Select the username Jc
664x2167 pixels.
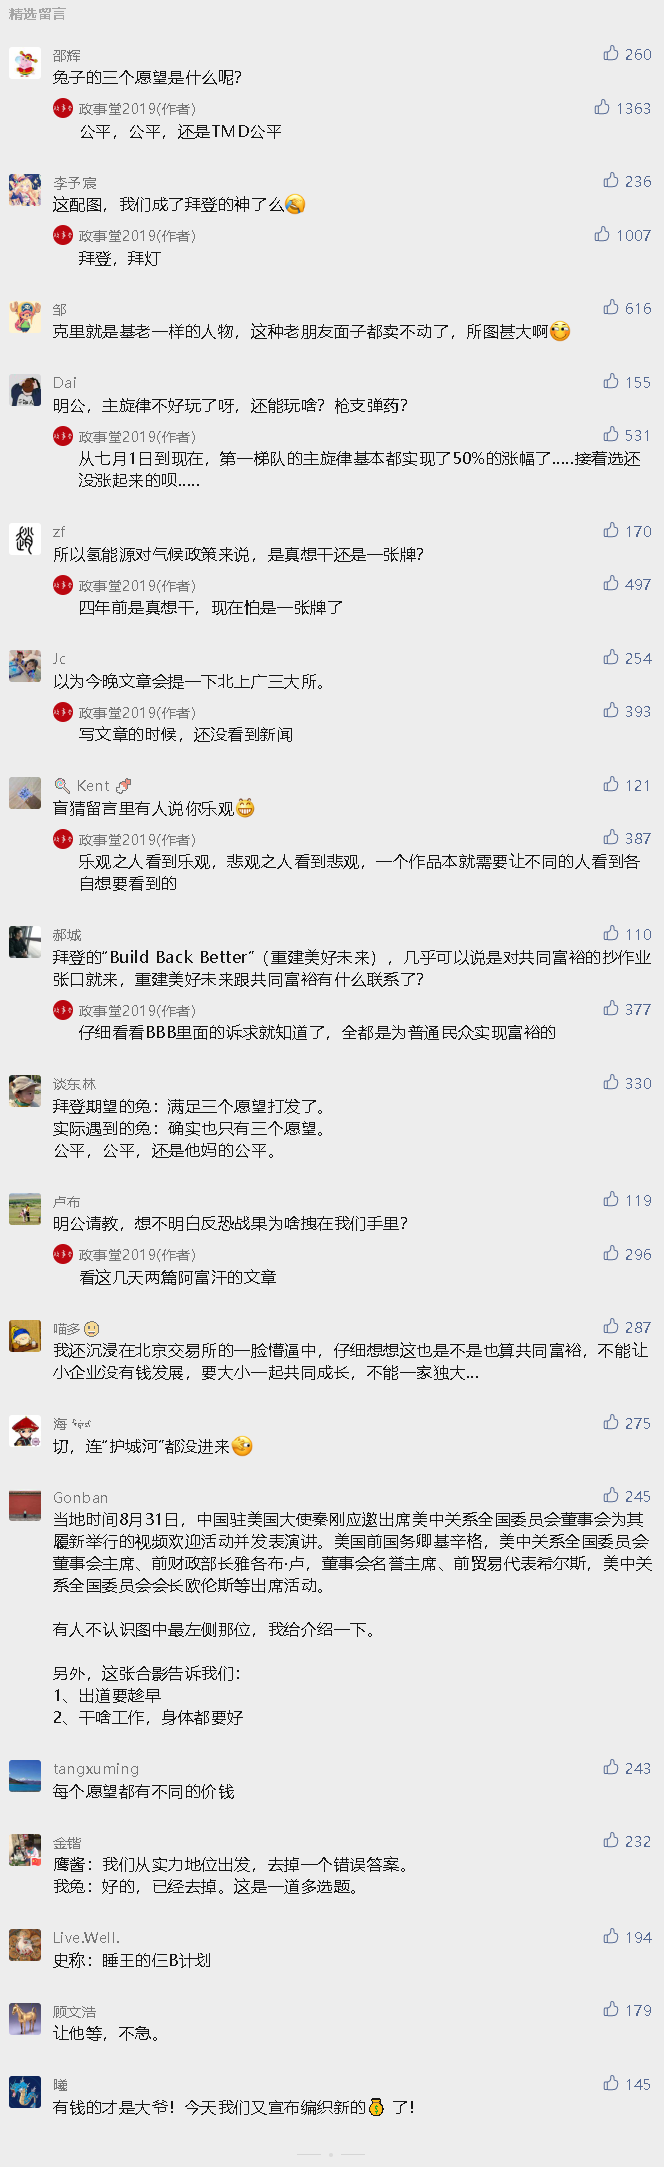[59, 658]
